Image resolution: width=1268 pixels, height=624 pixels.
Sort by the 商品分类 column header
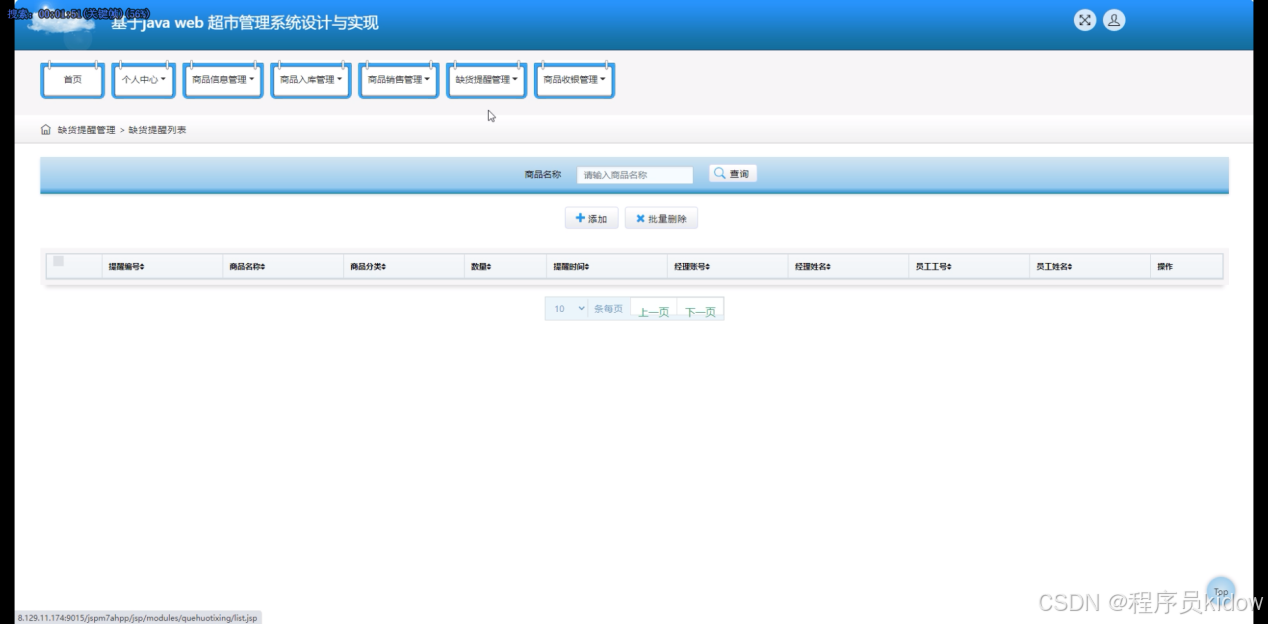(x=368, y=267)
